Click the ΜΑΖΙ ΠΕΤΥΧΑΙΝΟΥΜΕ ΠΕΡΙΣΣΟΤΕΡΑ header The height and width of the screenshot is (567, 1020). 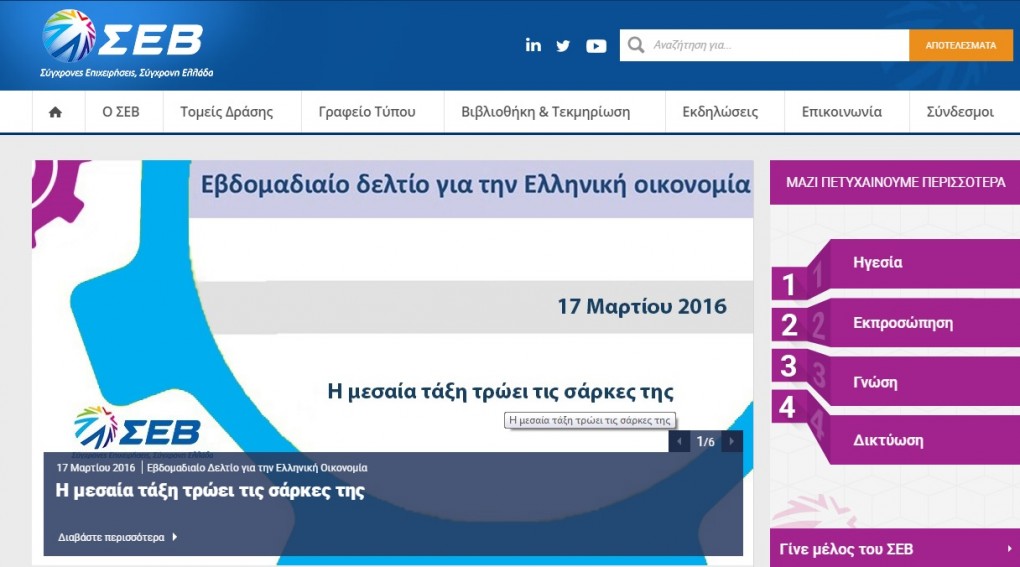coord(895,183)
